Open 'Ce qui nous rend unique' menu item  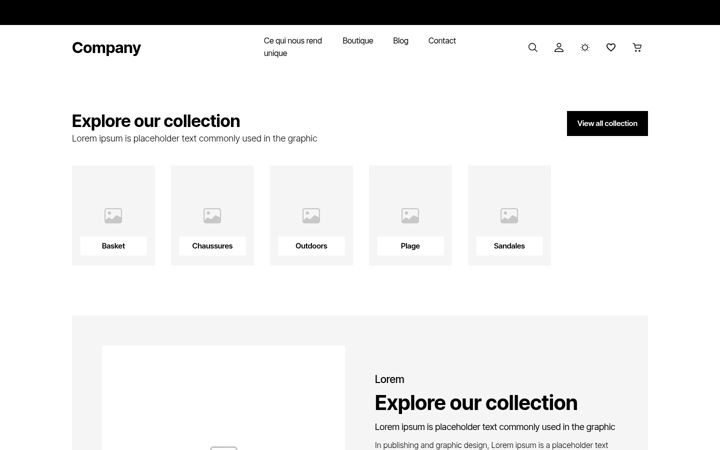[293, 47]
